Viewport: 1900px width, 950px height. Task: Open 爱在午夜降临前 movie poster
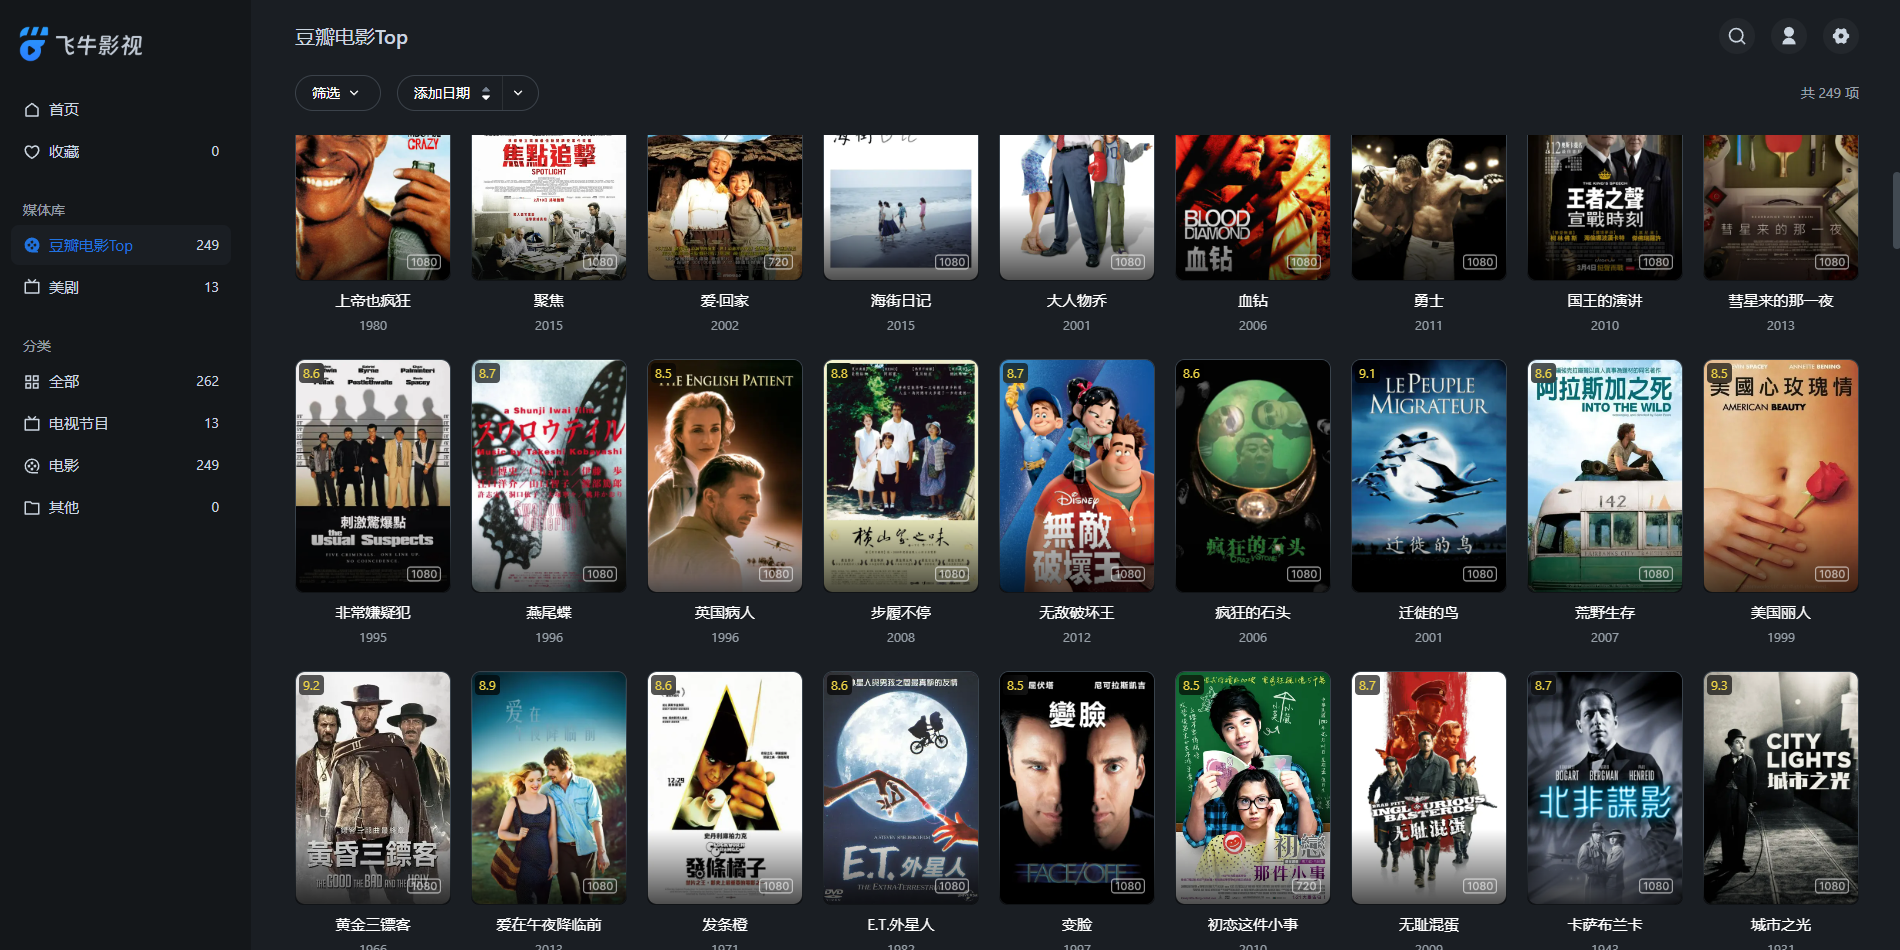(549, 788)
